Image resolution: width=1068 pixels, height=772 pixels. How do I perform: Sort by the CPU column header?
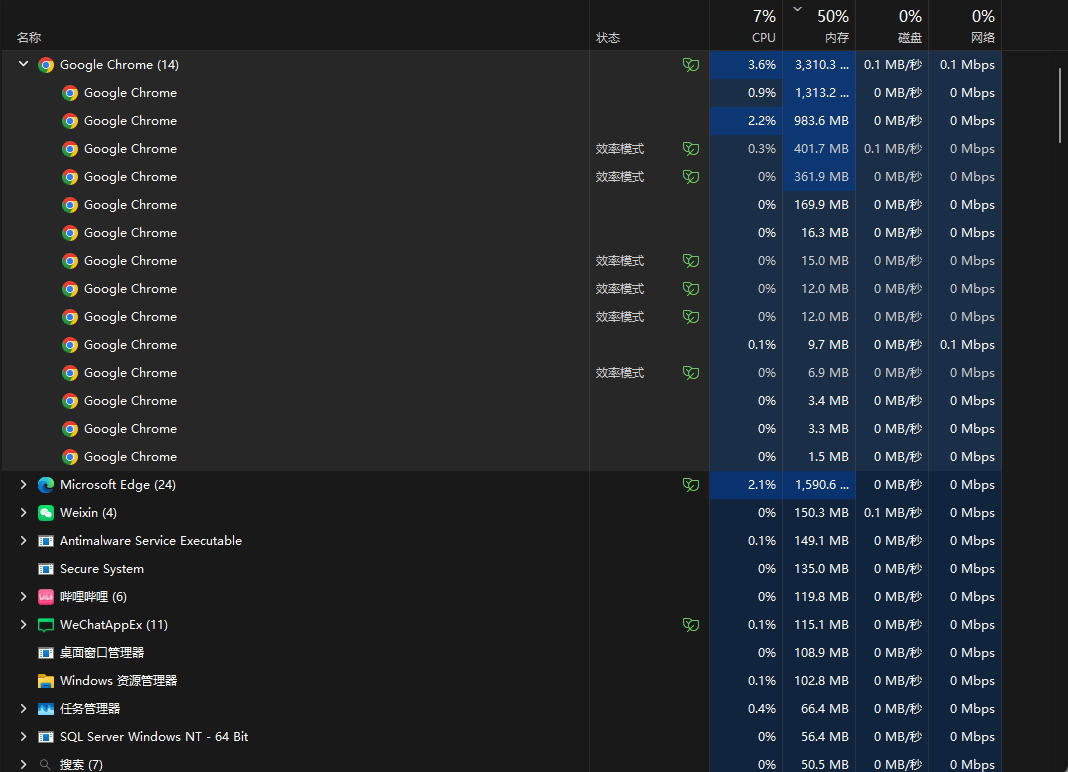click(746, 25)
